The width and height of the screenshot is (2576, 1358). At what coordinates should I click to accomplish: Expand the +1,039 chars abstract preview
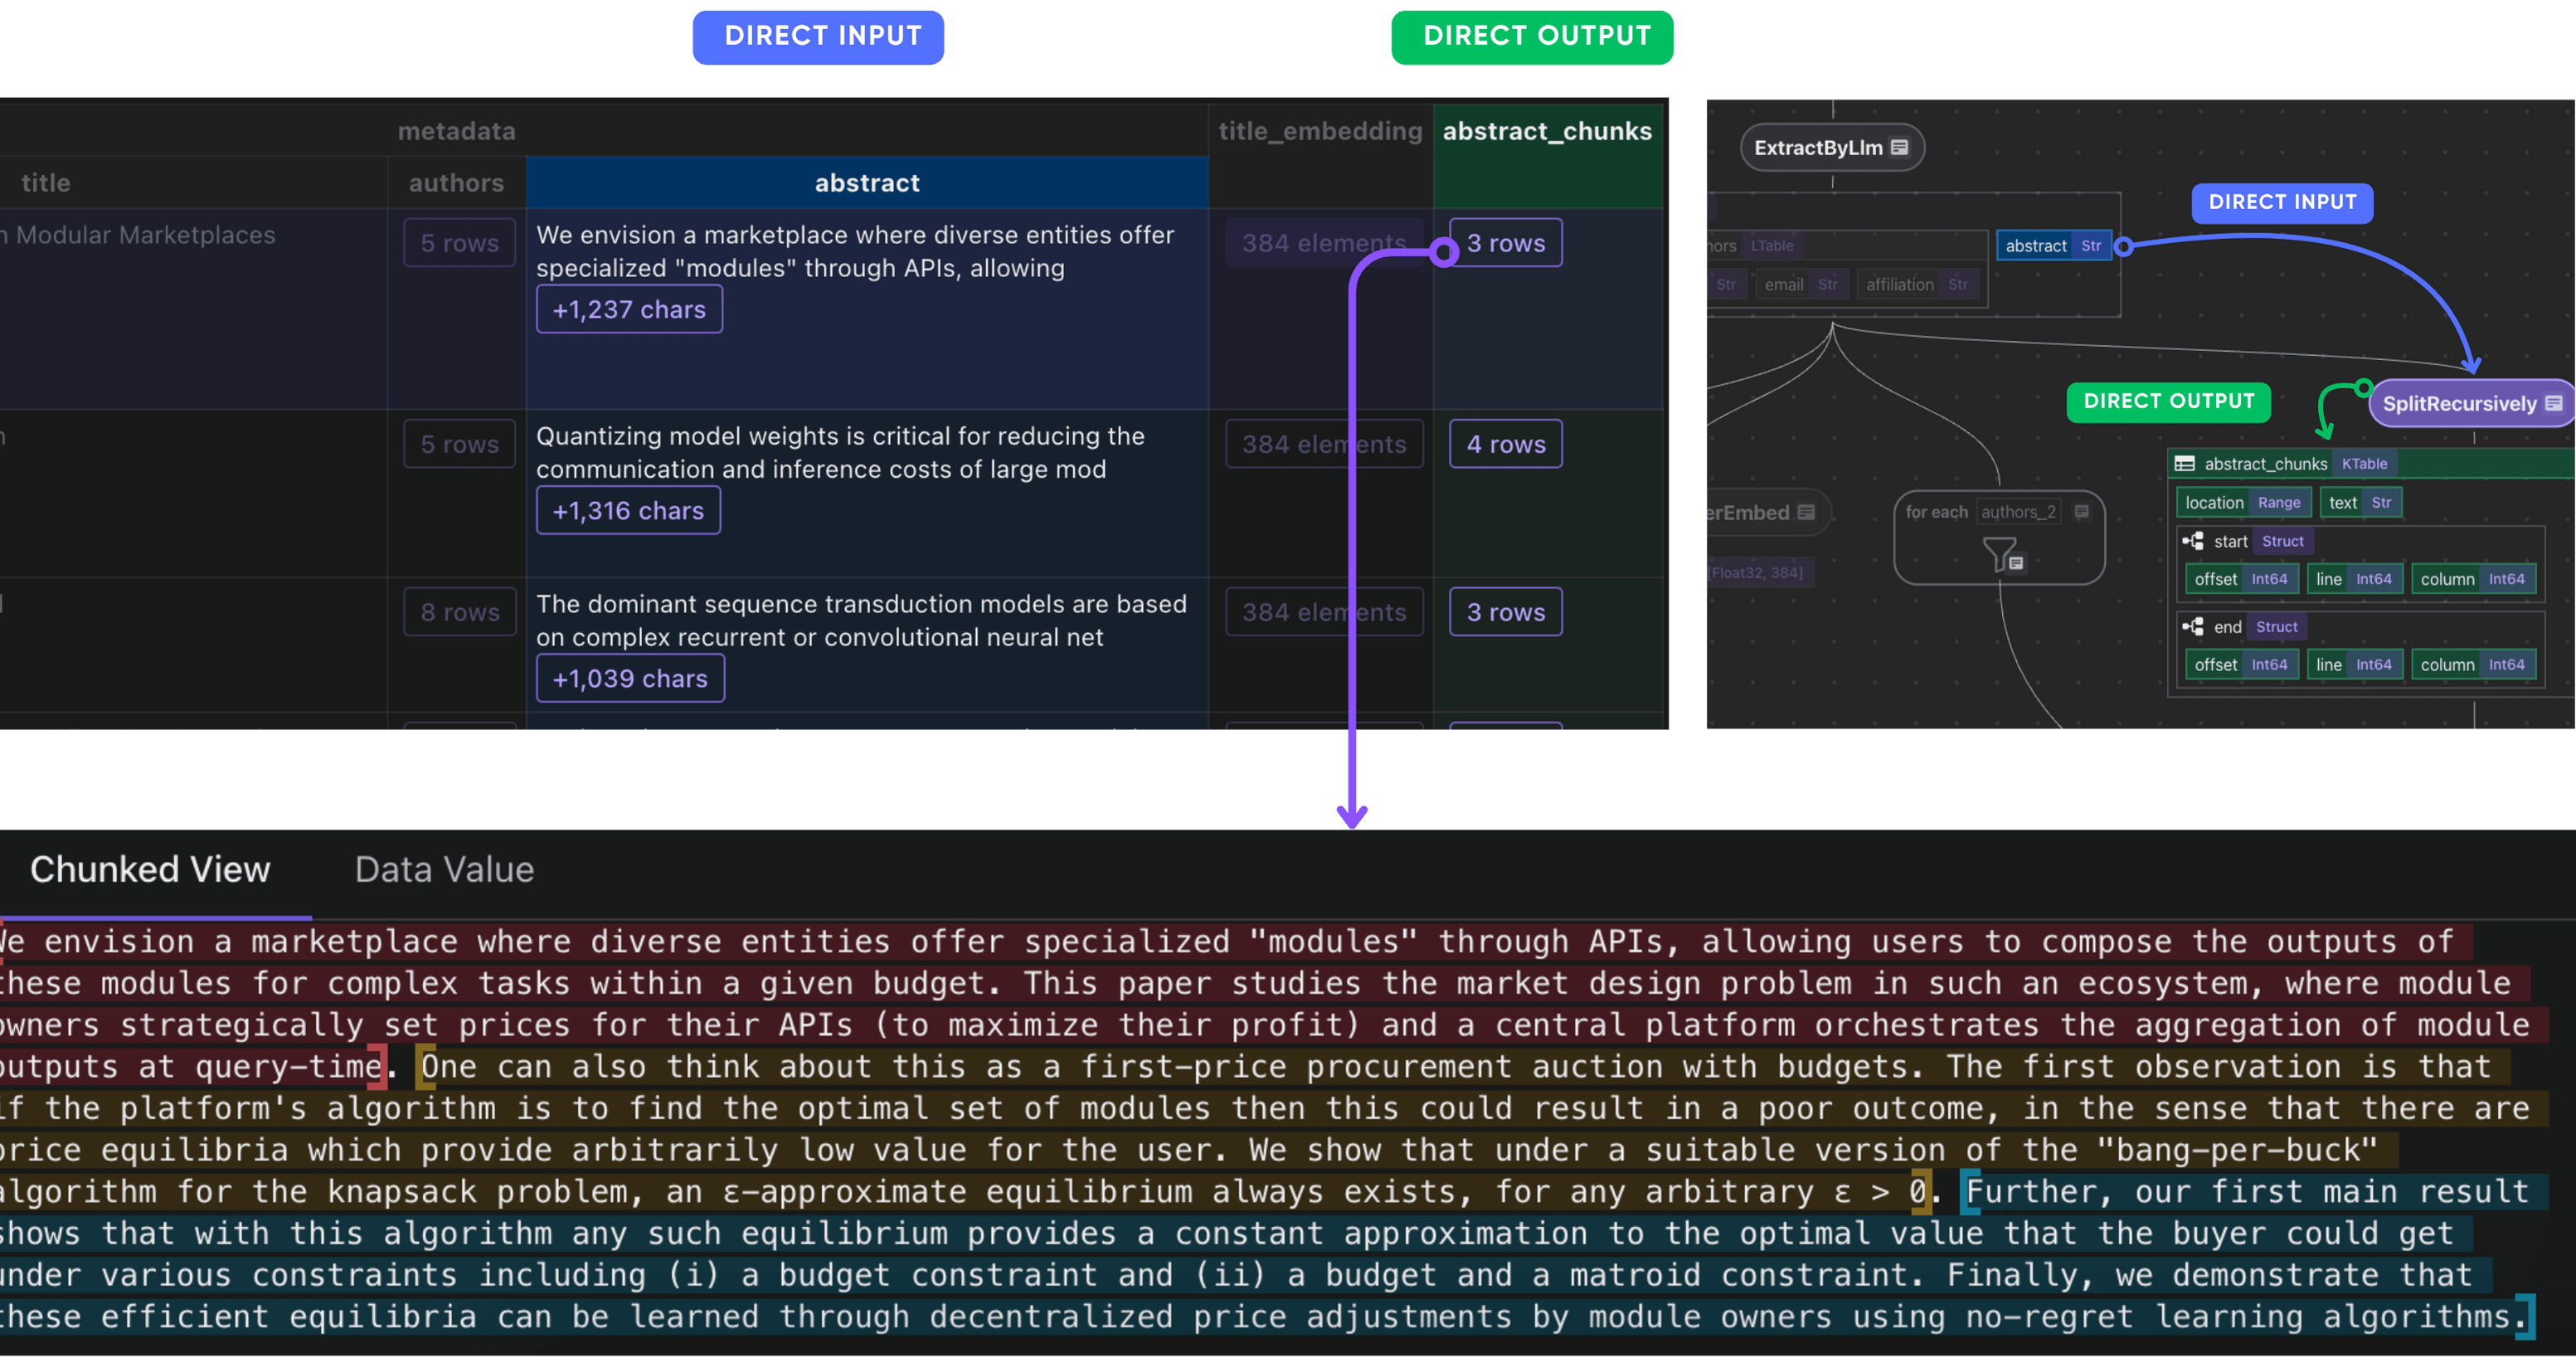(630, 679)
